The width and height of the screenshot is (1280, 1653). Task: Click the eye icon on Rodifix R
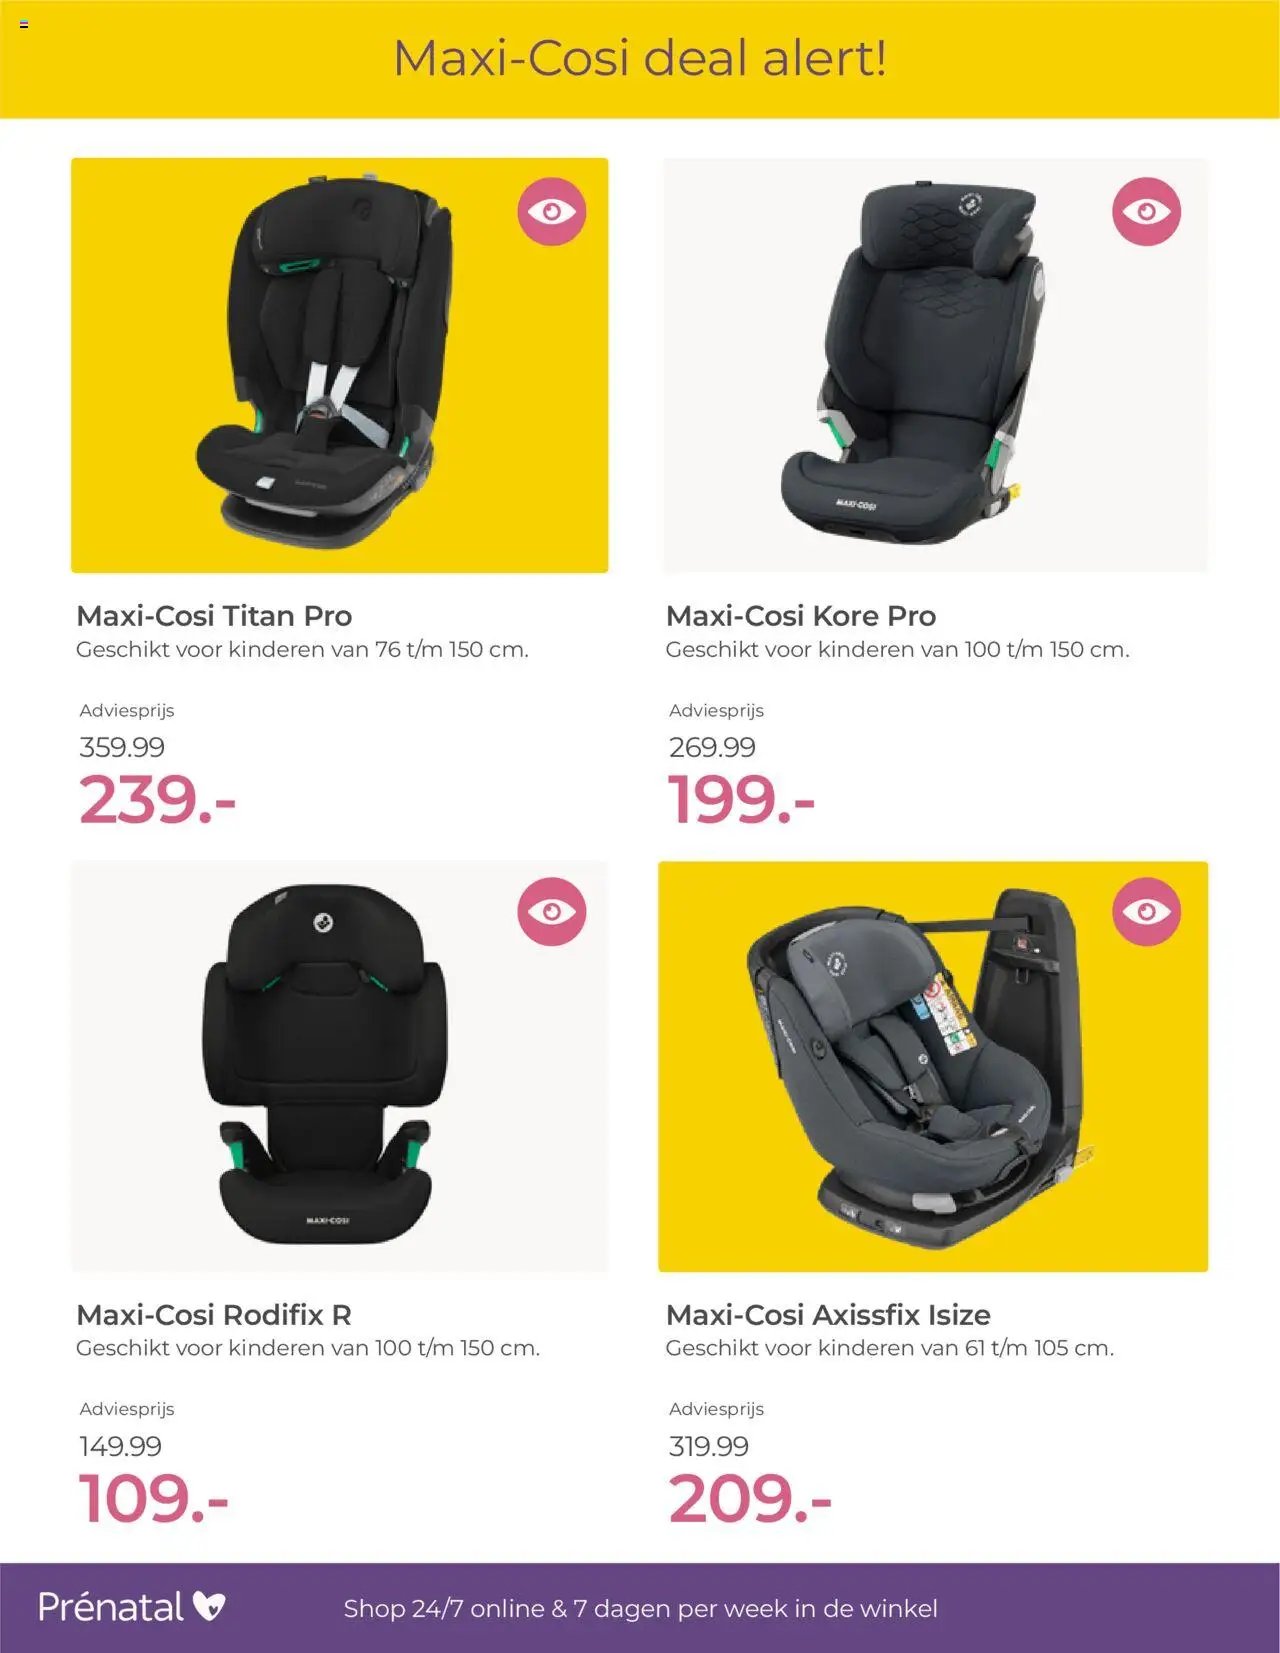551,911
